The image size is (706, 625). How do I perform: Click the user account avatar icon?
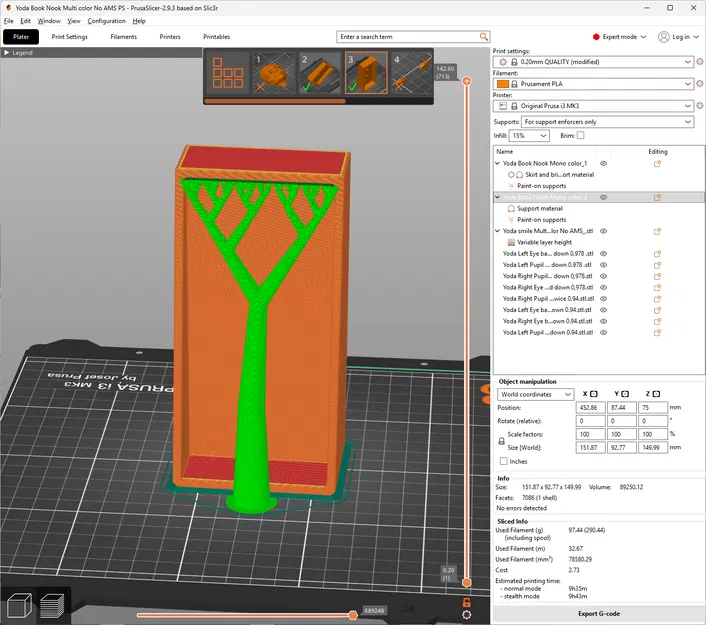point(664,36)
